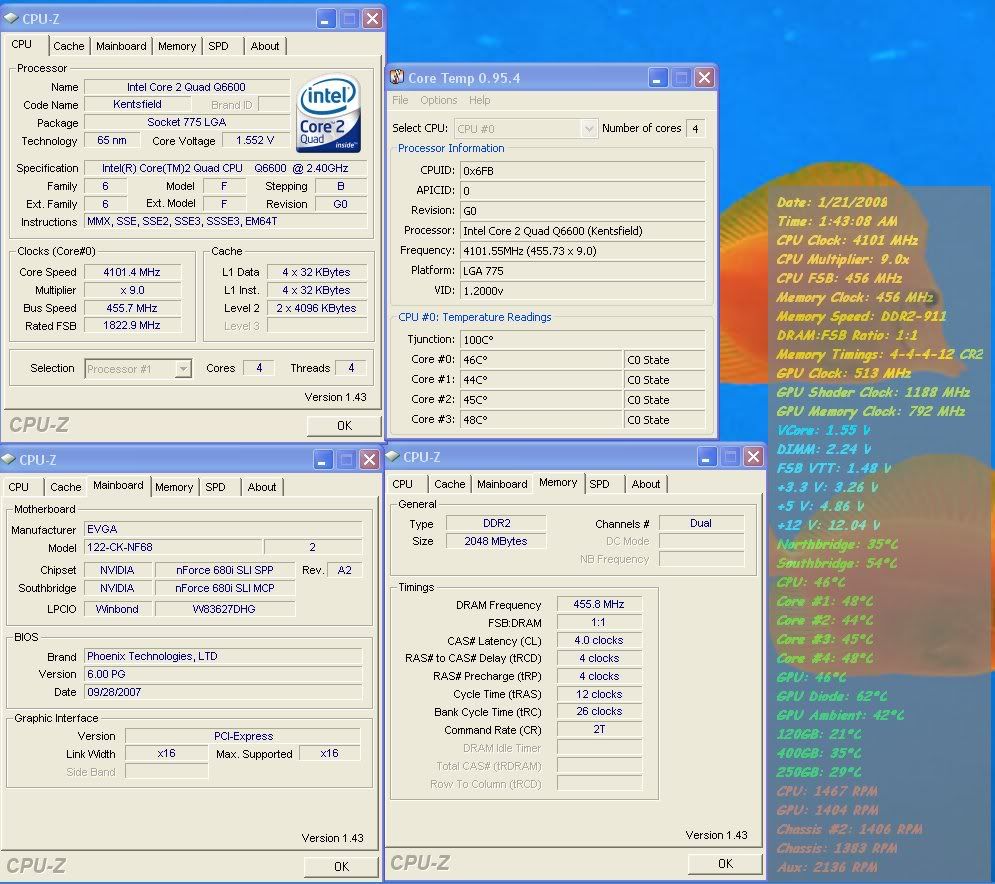Open the Help menu in Core Temp
This screenshot has width=995, height=884.
point(479,100)
